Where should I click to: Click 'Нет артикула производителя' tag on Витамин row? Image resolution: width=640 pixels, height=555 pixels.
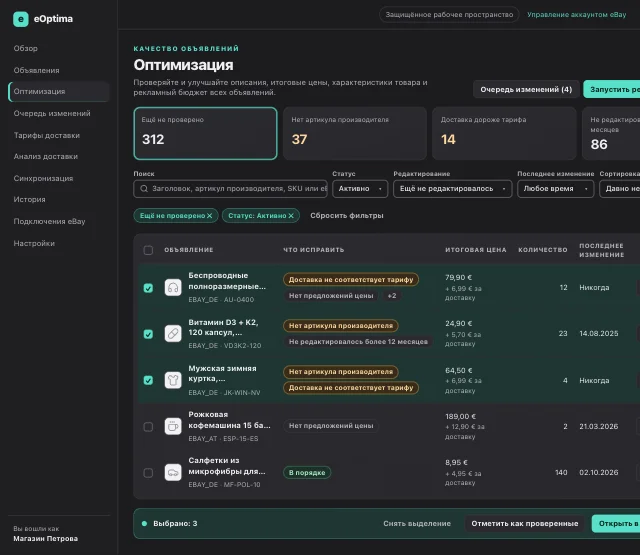[x=341, y=326]
